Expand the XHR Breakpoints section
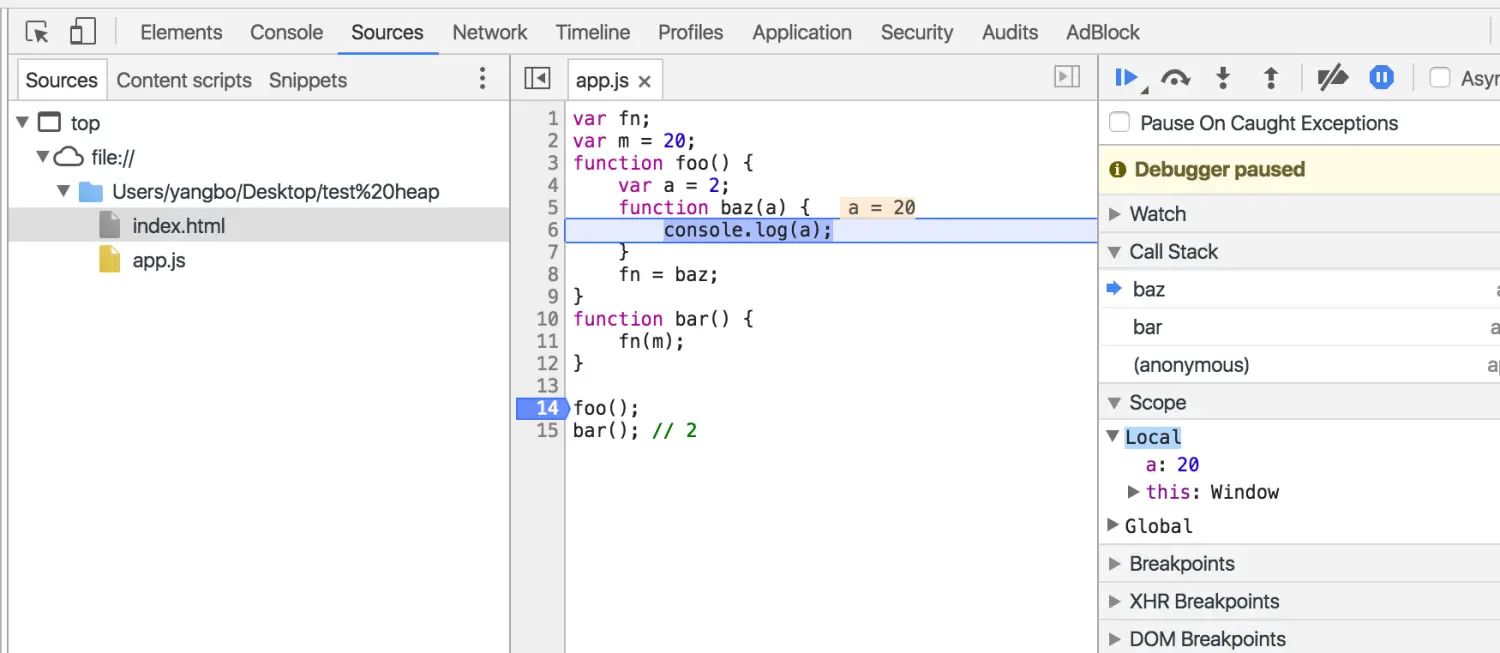Screen dimensions: 1500x653 1115,602
